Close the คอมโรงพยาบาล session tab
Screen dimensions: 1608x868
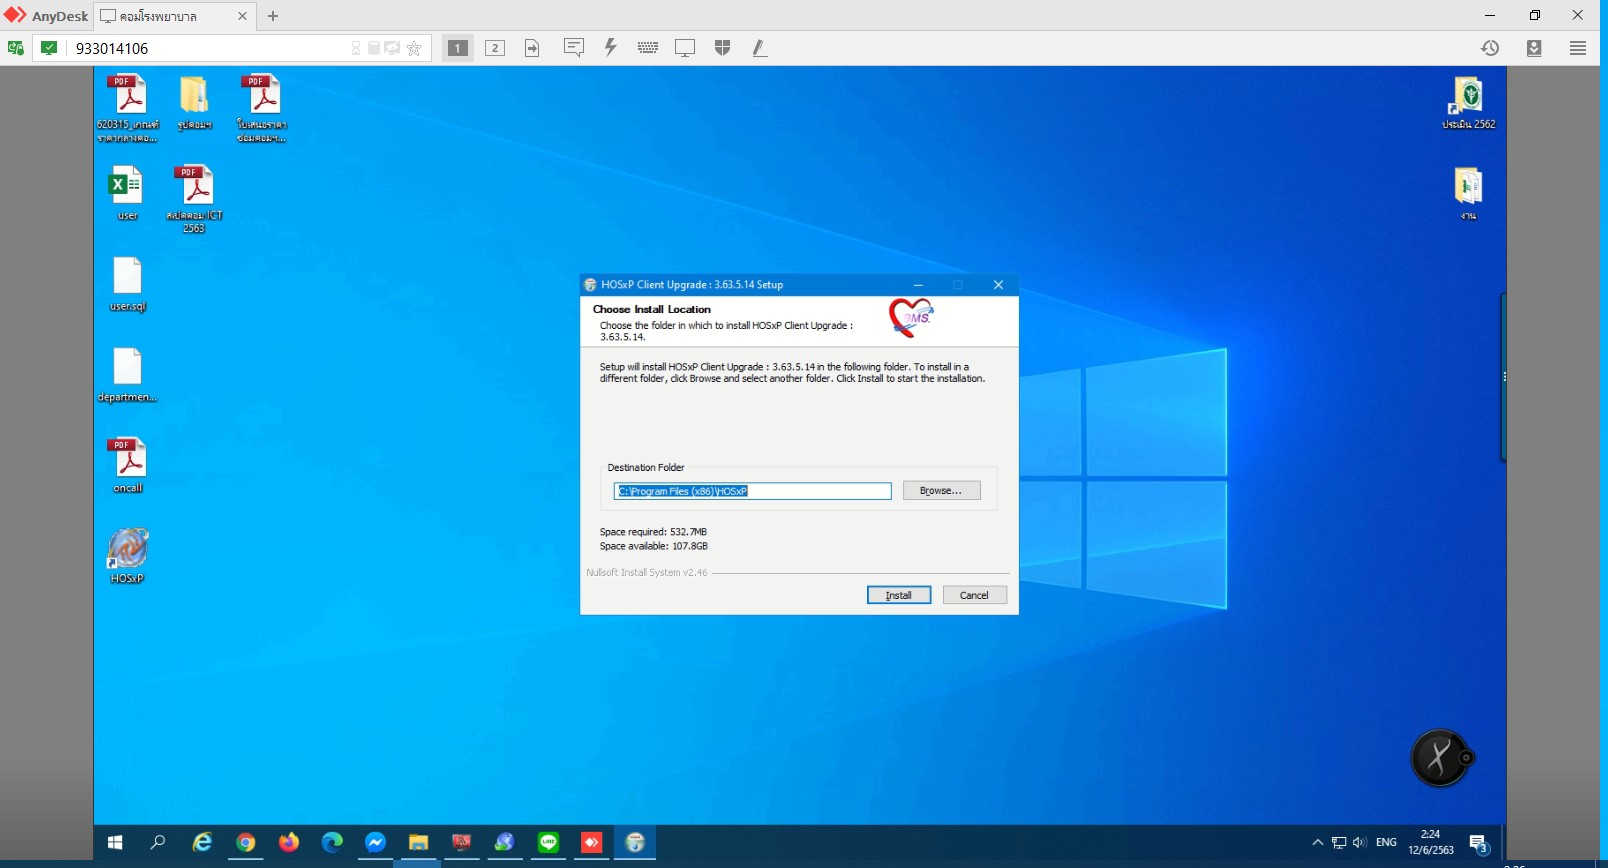click(242, 16)
